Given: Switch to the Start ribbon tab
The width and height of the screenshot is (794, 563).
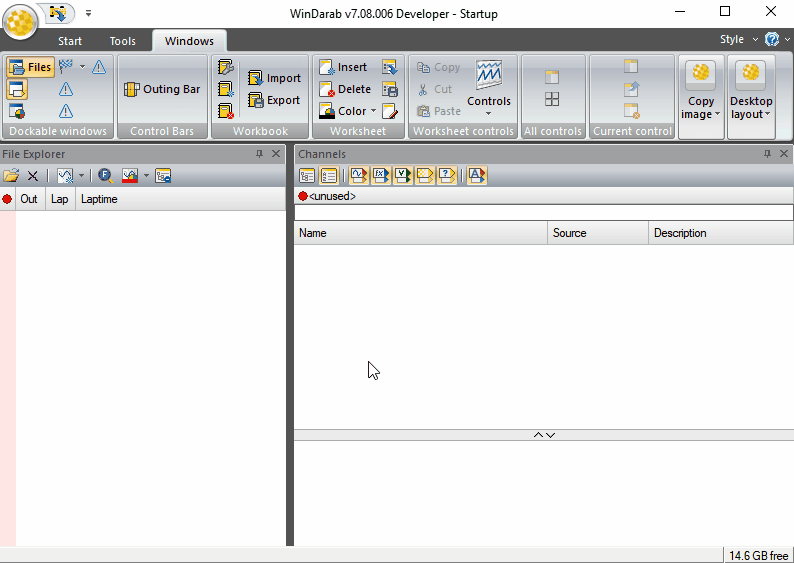Looking at the screenshot, I should [x=70, y=41].
